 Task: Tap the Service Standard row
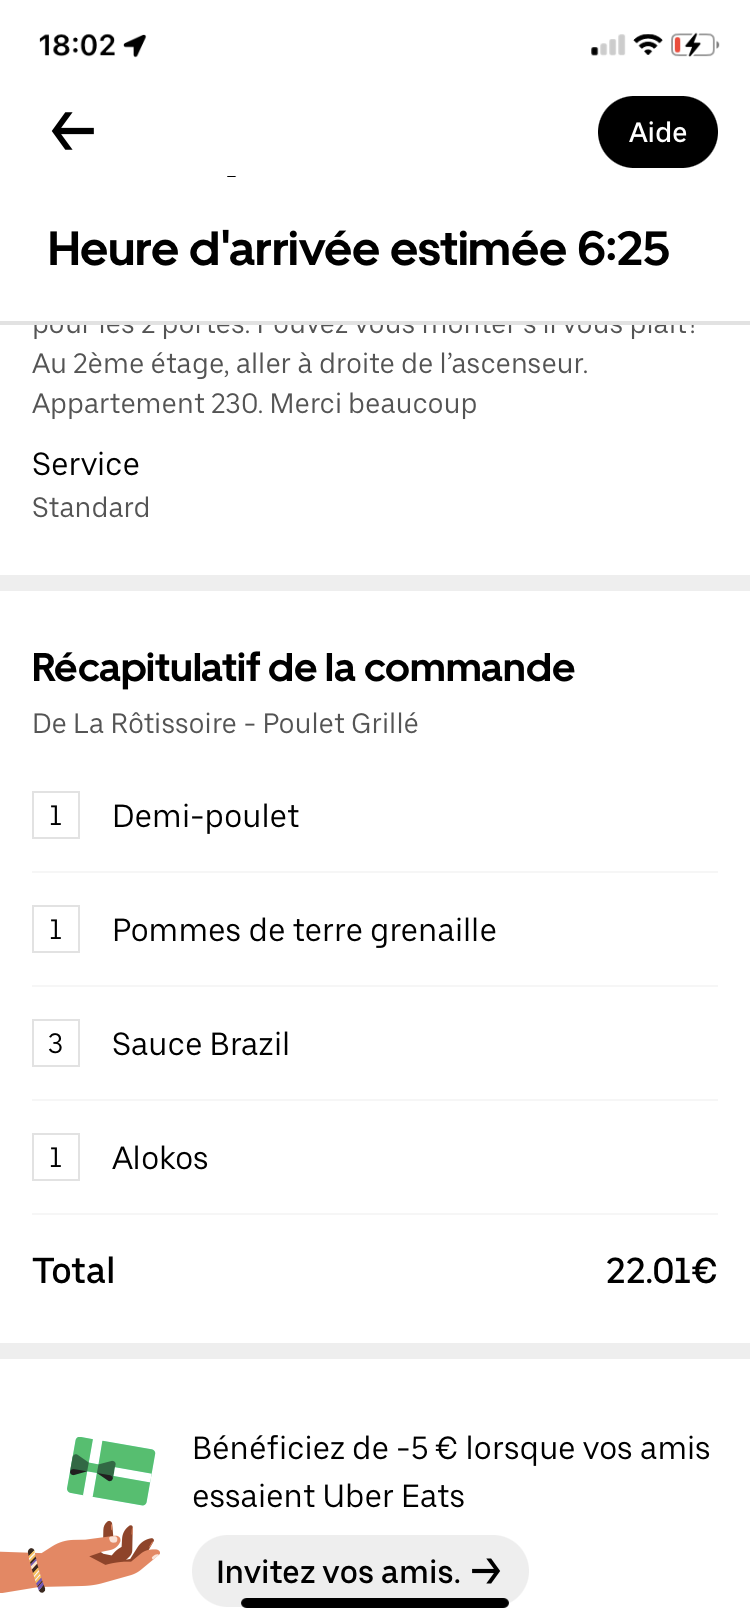click(x=91, y=485)
